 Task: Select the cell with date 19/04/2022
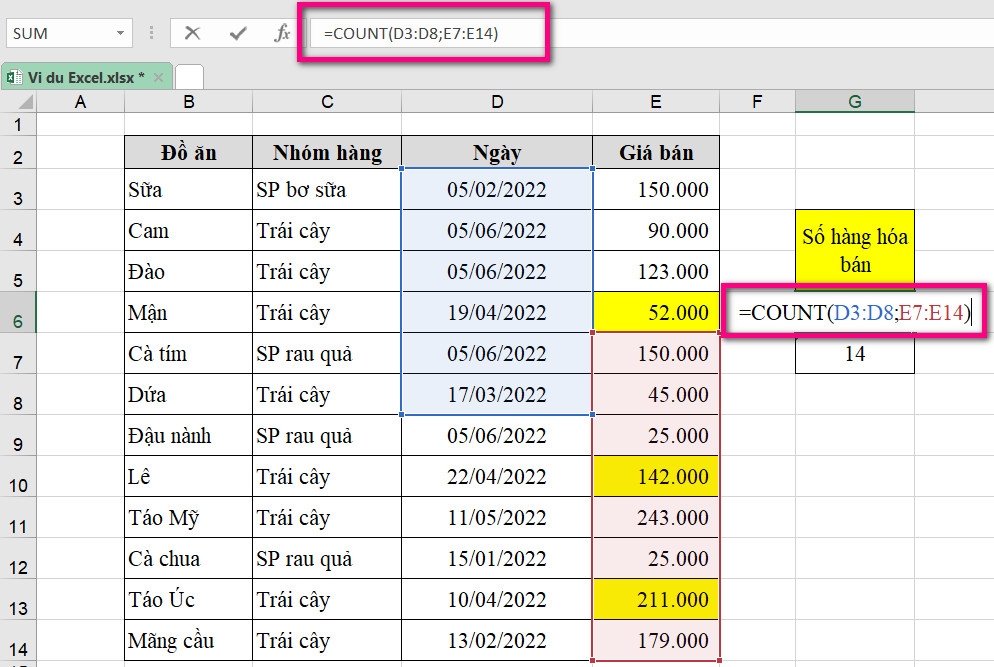pyautogui.click(x=497, y=312)
